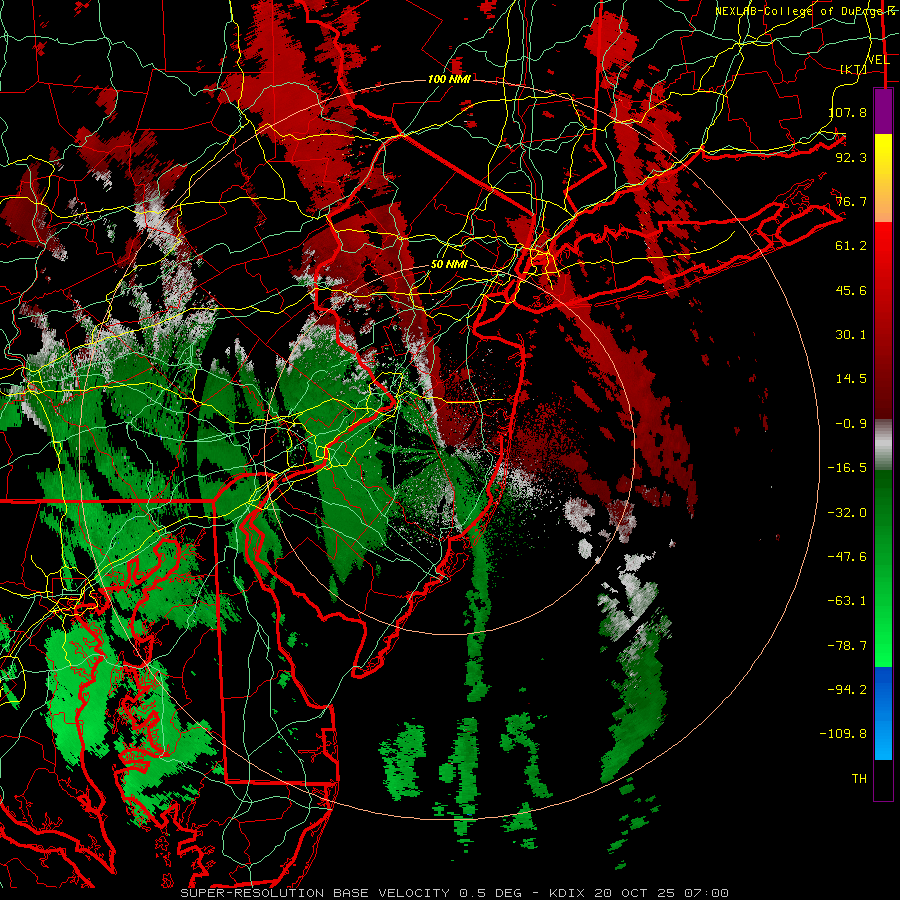Click the purple segment of the color bar

883,111
